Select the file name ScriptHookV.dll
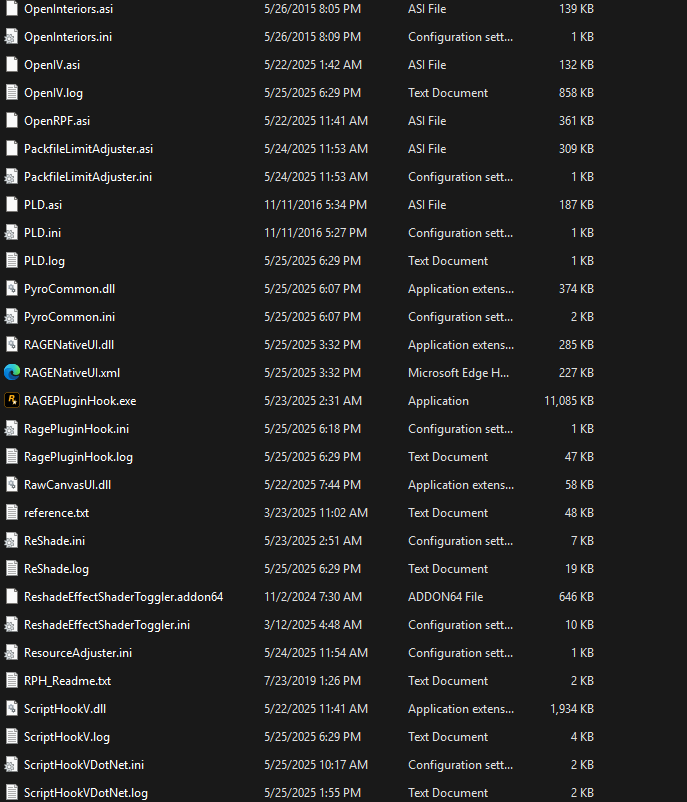The width and height of the screenshot is (687, 802). (65, 709)
